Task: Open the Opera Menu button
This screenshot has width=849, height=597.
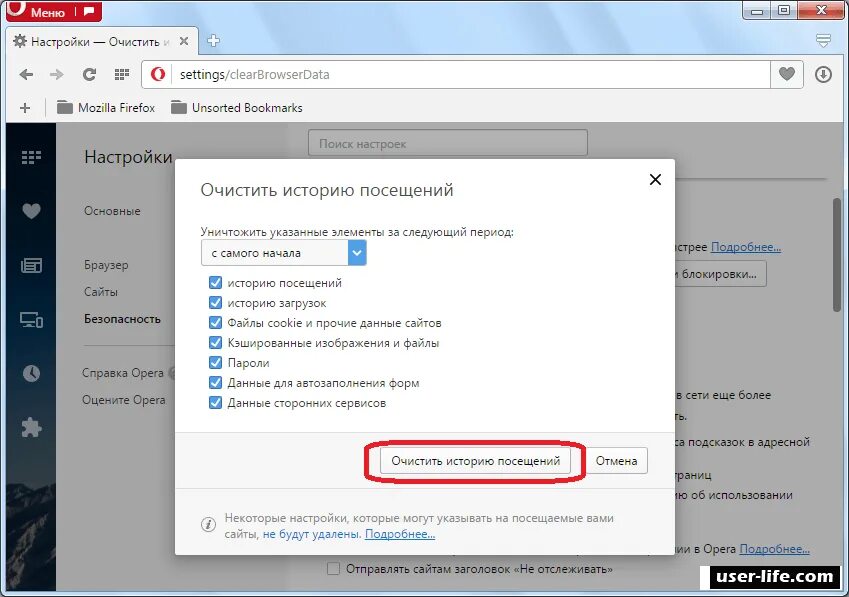Action: 41,11
